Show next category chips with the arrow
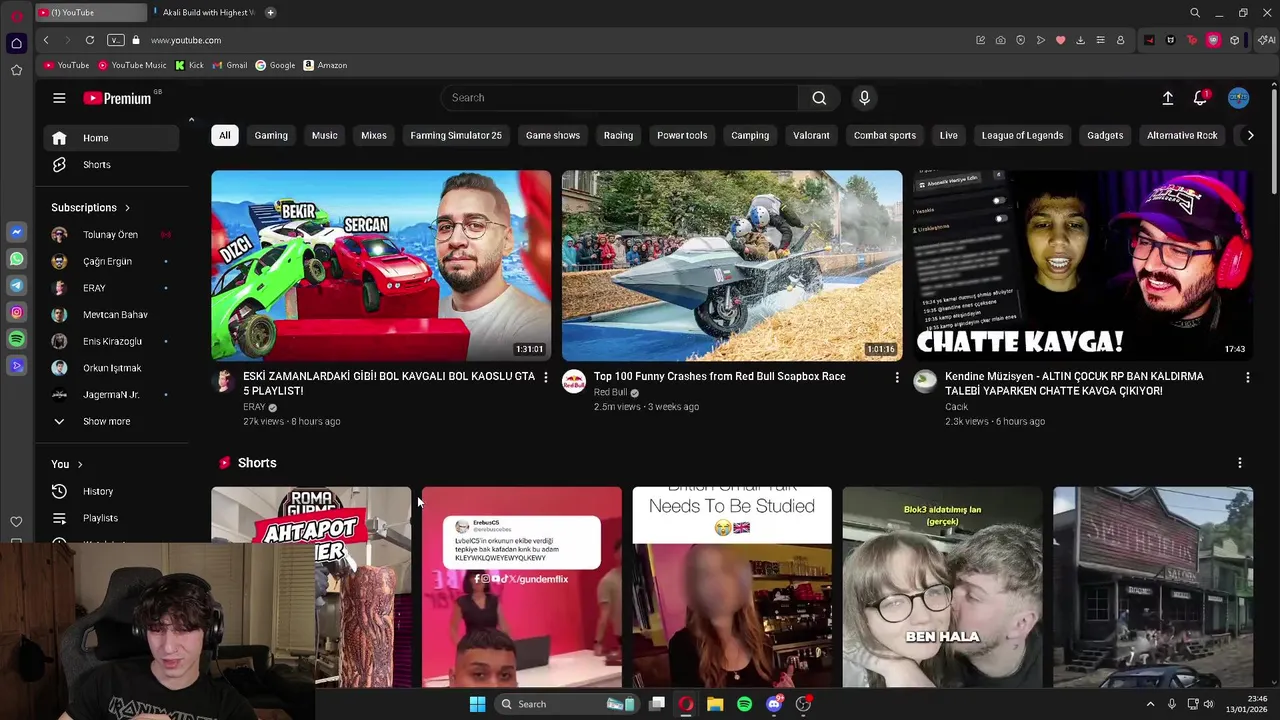 click(x=1249, y=135)
